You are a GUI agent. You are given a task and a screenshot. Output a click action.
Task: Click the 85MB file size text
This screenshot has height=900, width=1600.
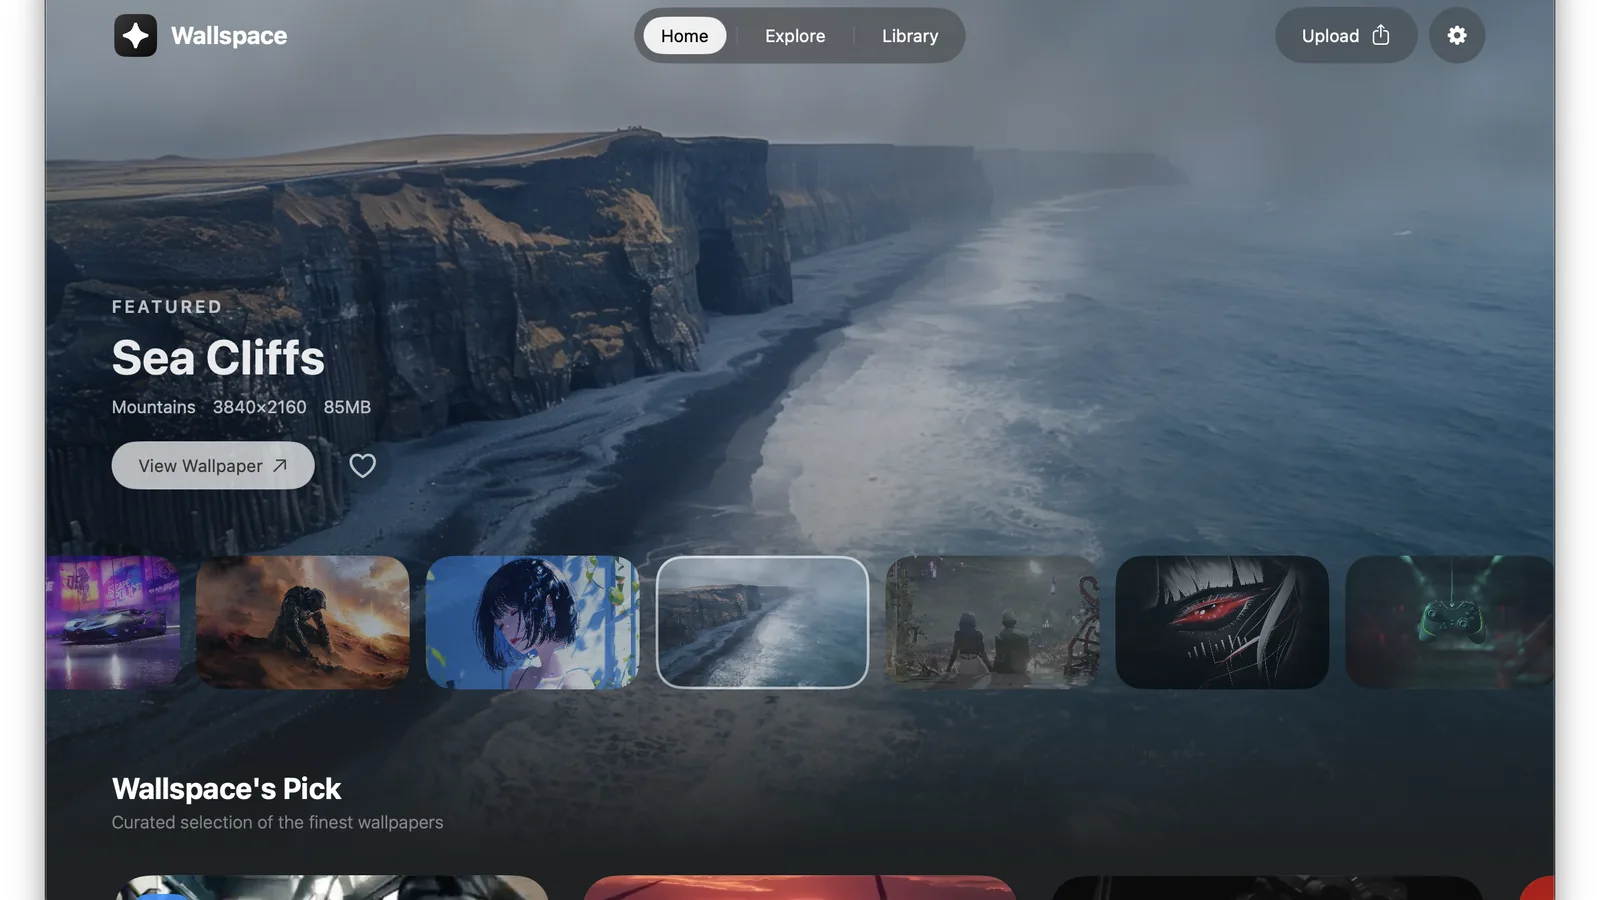347,407
